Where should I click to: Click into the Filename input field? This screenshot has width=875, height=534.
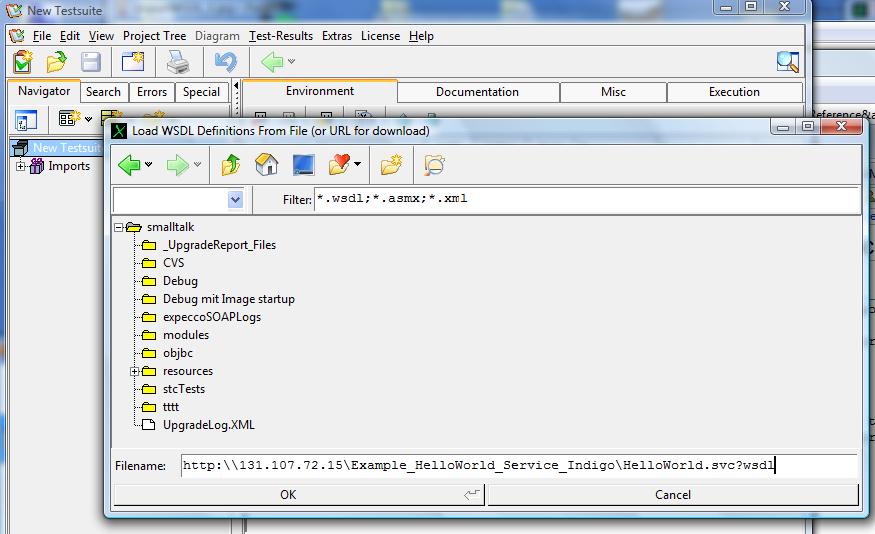(518, 466)
